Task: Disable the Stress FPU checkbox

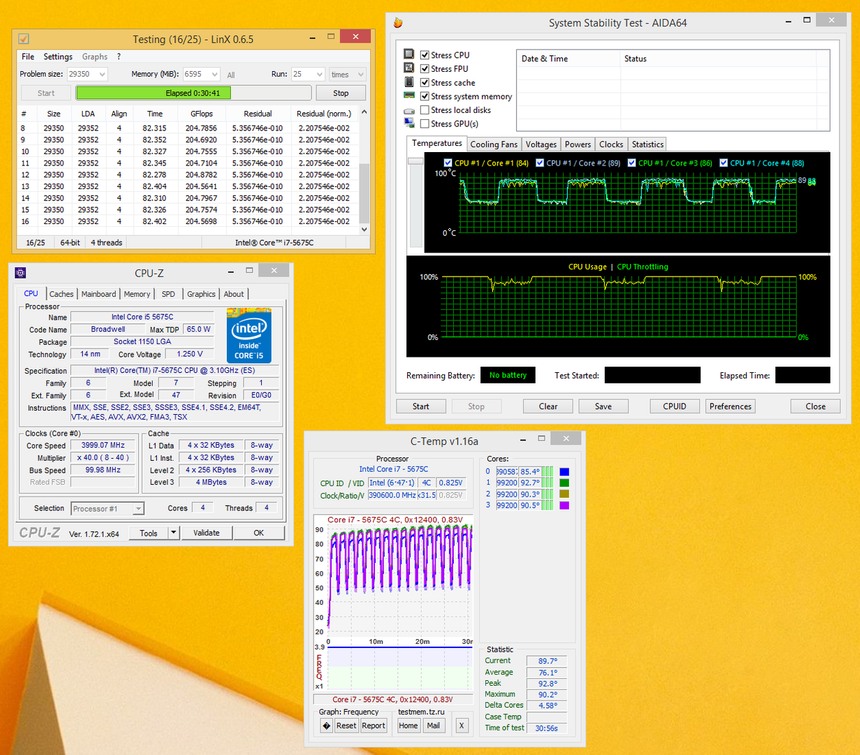Action: (424, 68)
